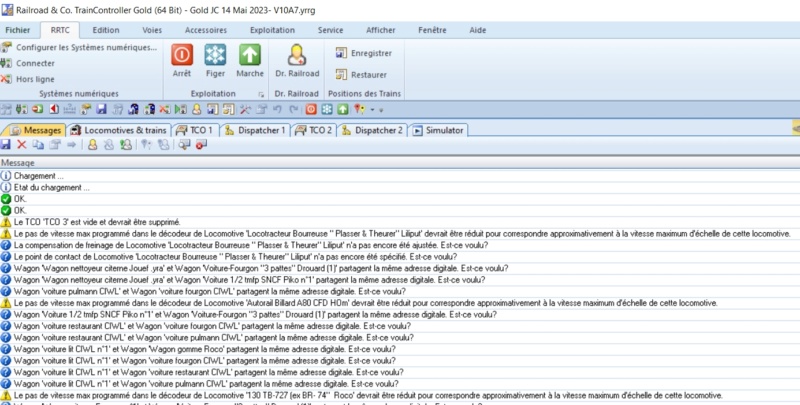Click Hors ligne in ribbon
The width and height of the screenshot is (800, 405).
click(x=28, y=79)
